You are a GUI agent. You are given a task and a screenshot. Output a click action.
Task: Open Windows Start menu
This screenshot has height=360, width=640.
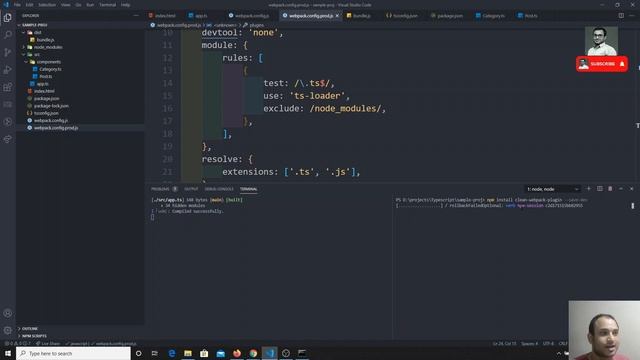pyautogui.click(x=8, y=353)
